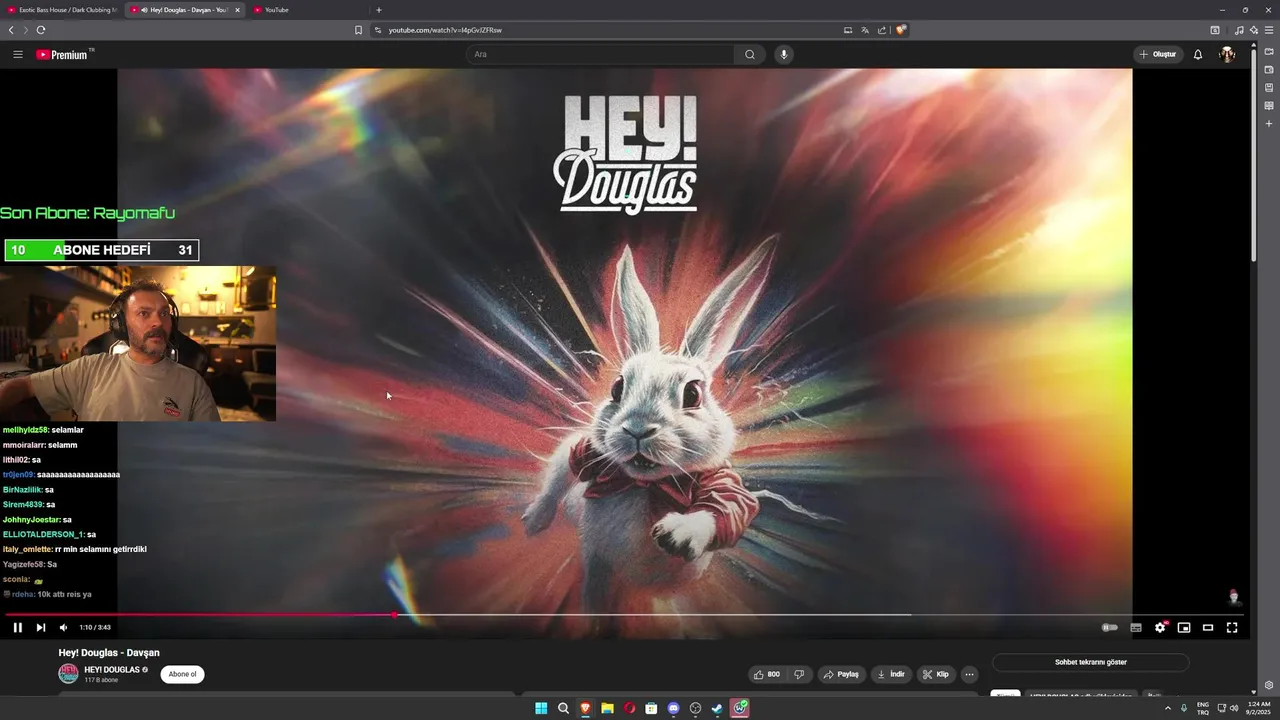Click the İndir download button
This screenshot has height=720, width=1280.
click(891, 674)
